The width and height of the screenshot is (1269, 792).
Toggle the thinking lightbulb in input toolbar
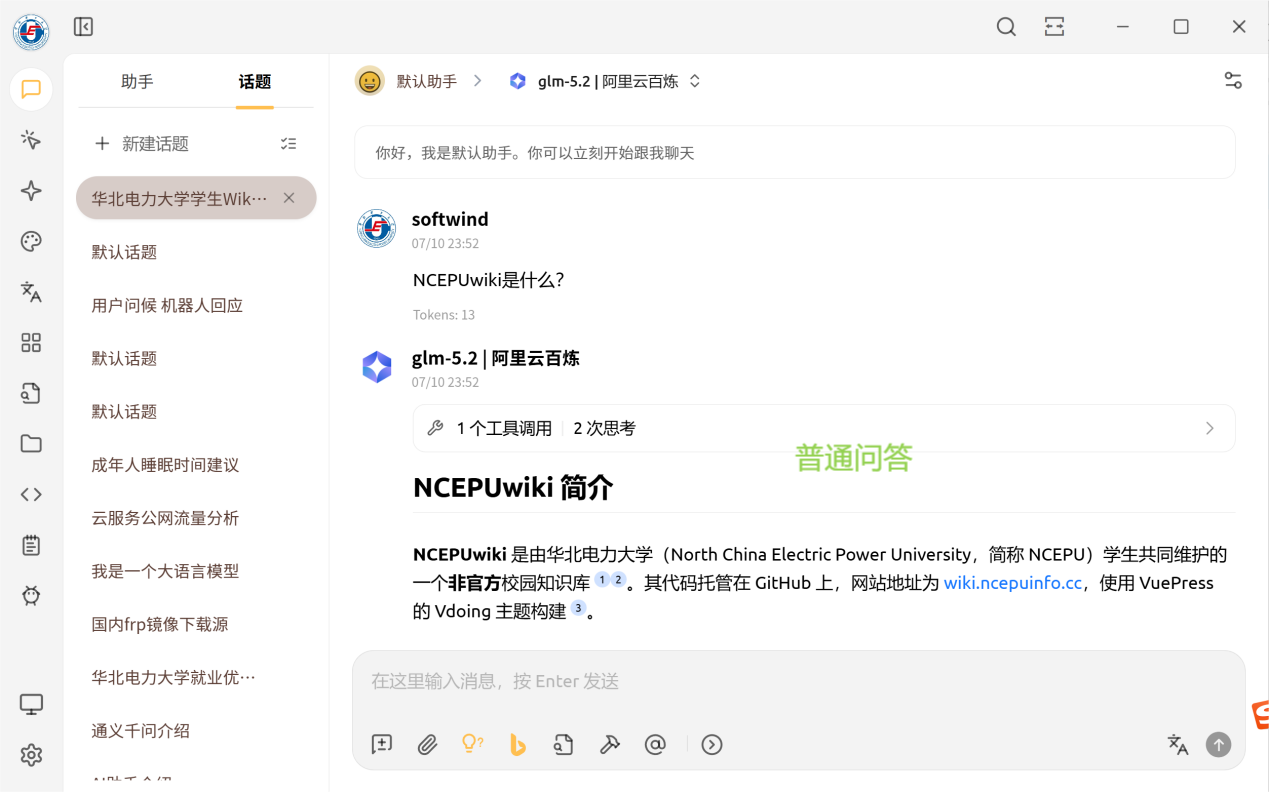pyautogui.click(x=473, y=744)
